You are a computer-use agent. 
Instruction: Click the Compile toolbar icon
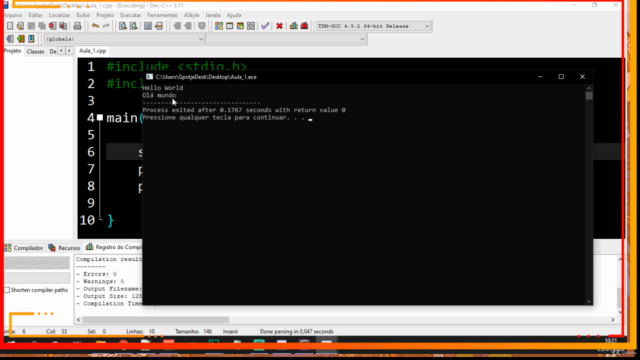[219, 26]
